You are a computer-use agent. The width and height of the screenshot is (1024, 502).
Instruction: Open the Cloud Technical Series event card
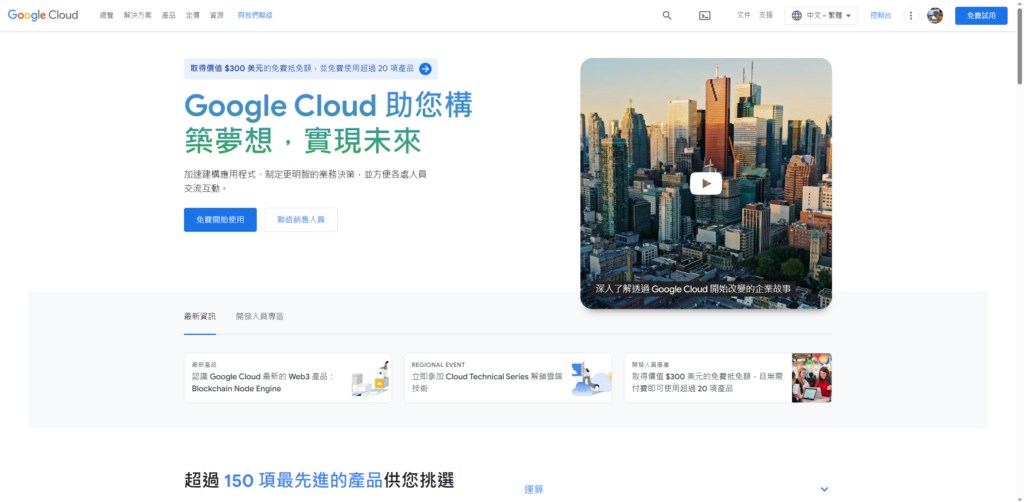[508, 378]
